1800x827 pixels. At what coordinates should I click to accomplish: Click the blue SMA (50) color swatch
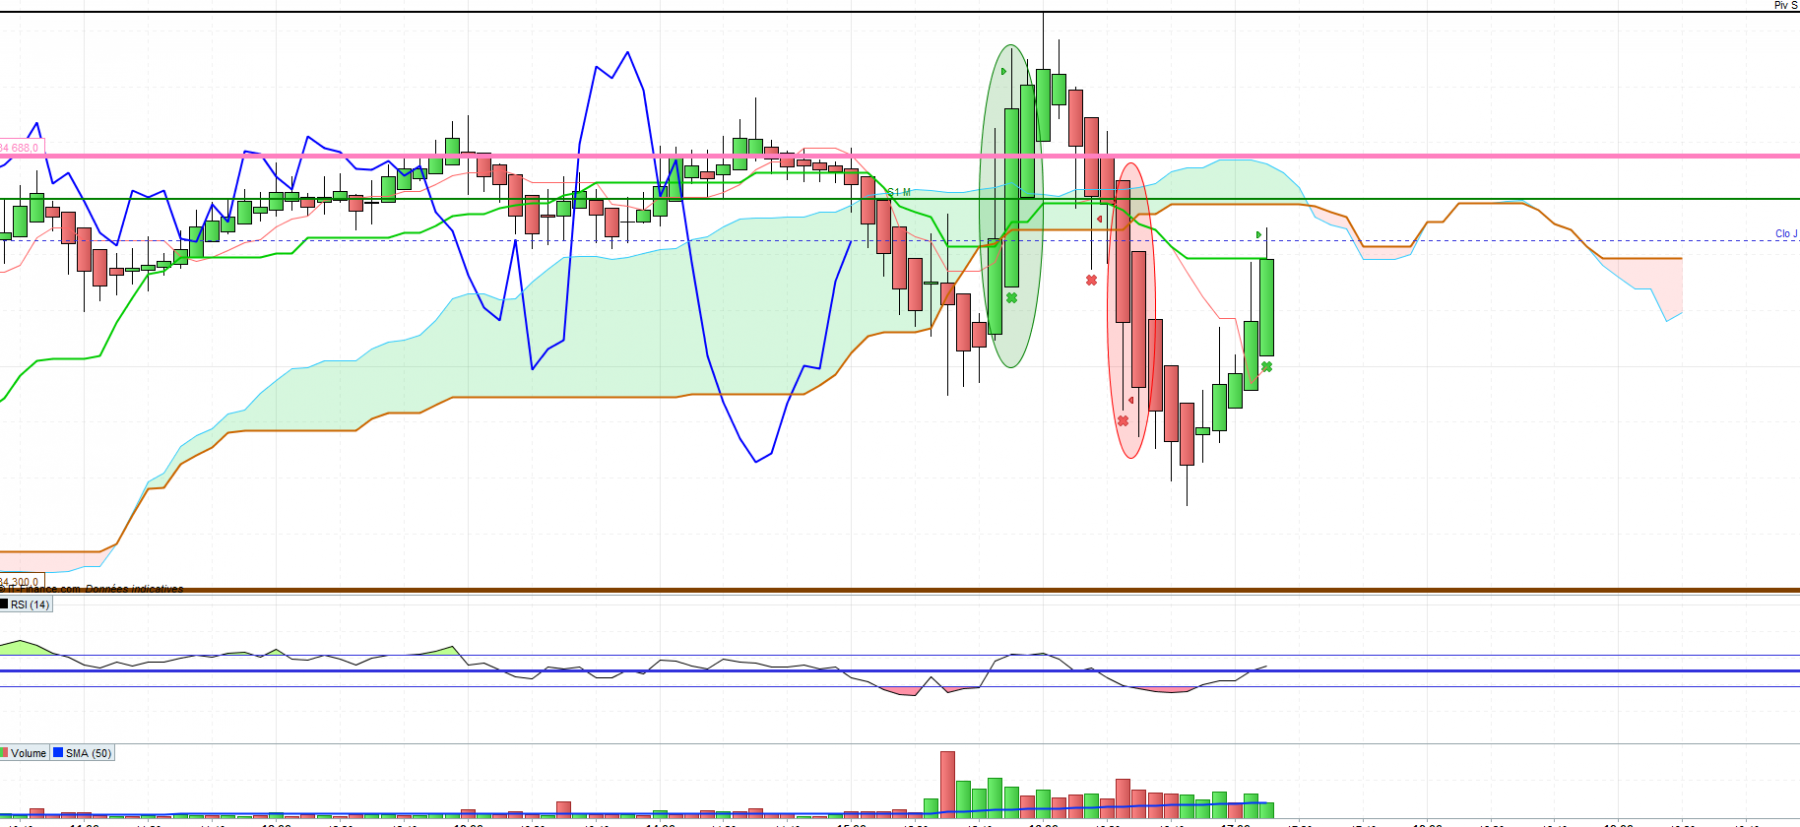tap(58, 753)
